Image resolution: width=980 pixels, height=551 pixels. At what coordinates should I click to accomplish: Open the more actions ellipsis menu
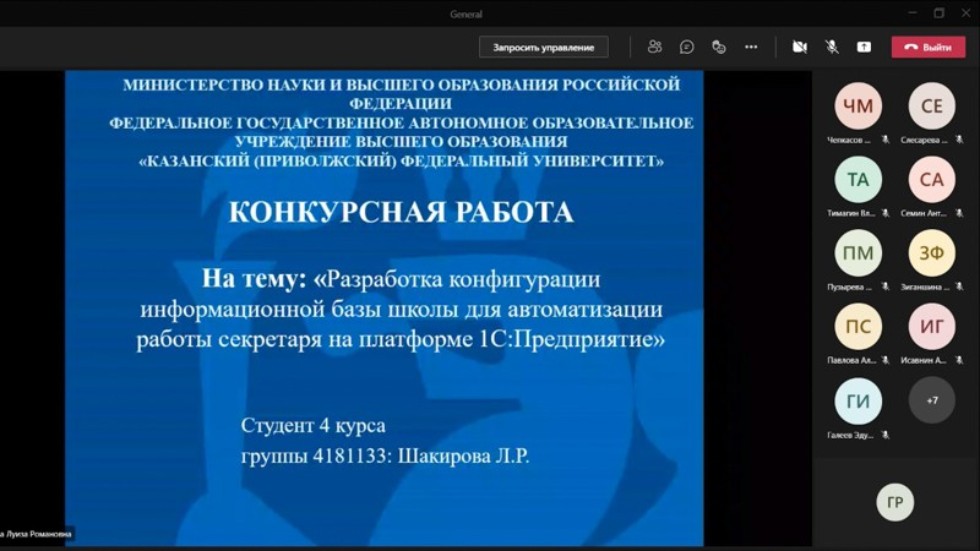pyautogui.click(x=751, y=47)
